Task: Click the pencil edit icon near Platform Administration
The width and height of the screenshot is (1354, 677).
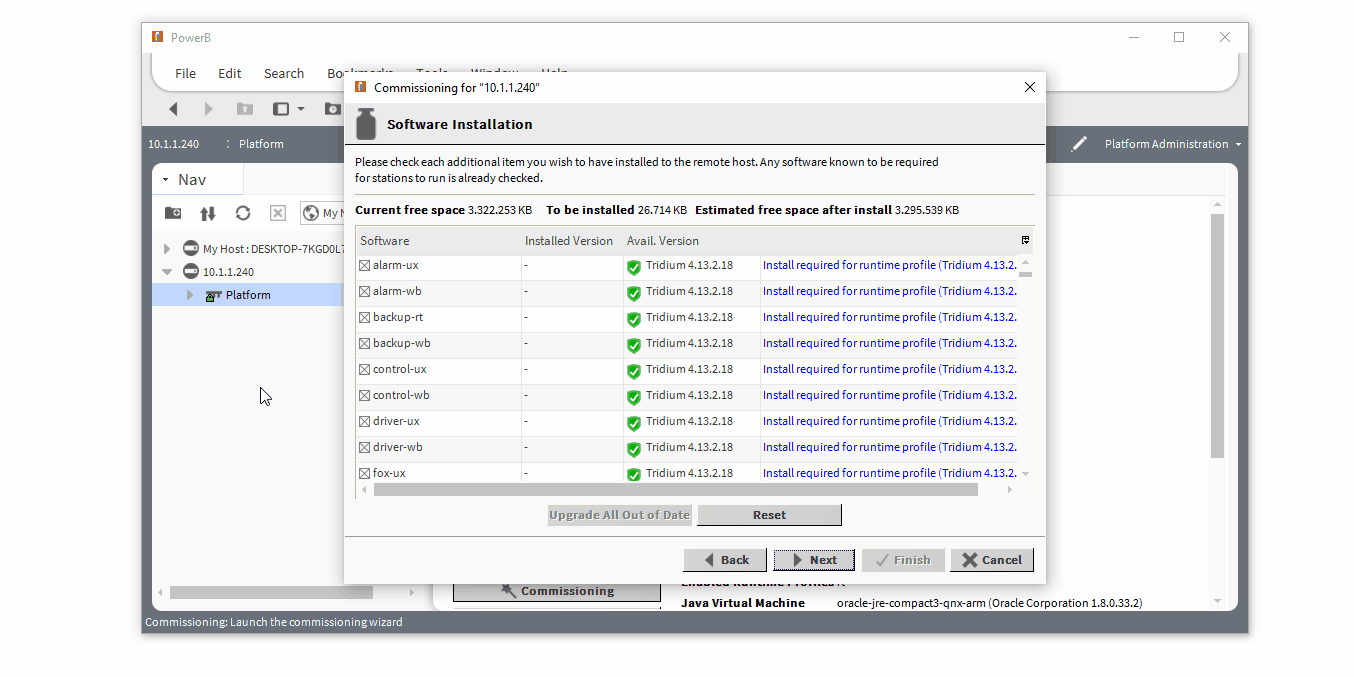Action: 1079,144
